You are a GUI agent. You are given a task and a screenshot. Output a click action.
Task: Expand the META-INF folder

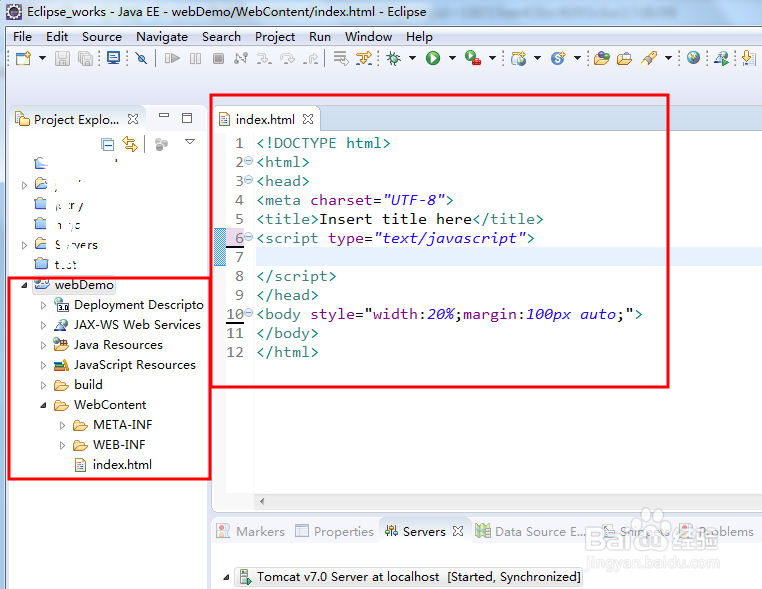[x=62, y=425]
